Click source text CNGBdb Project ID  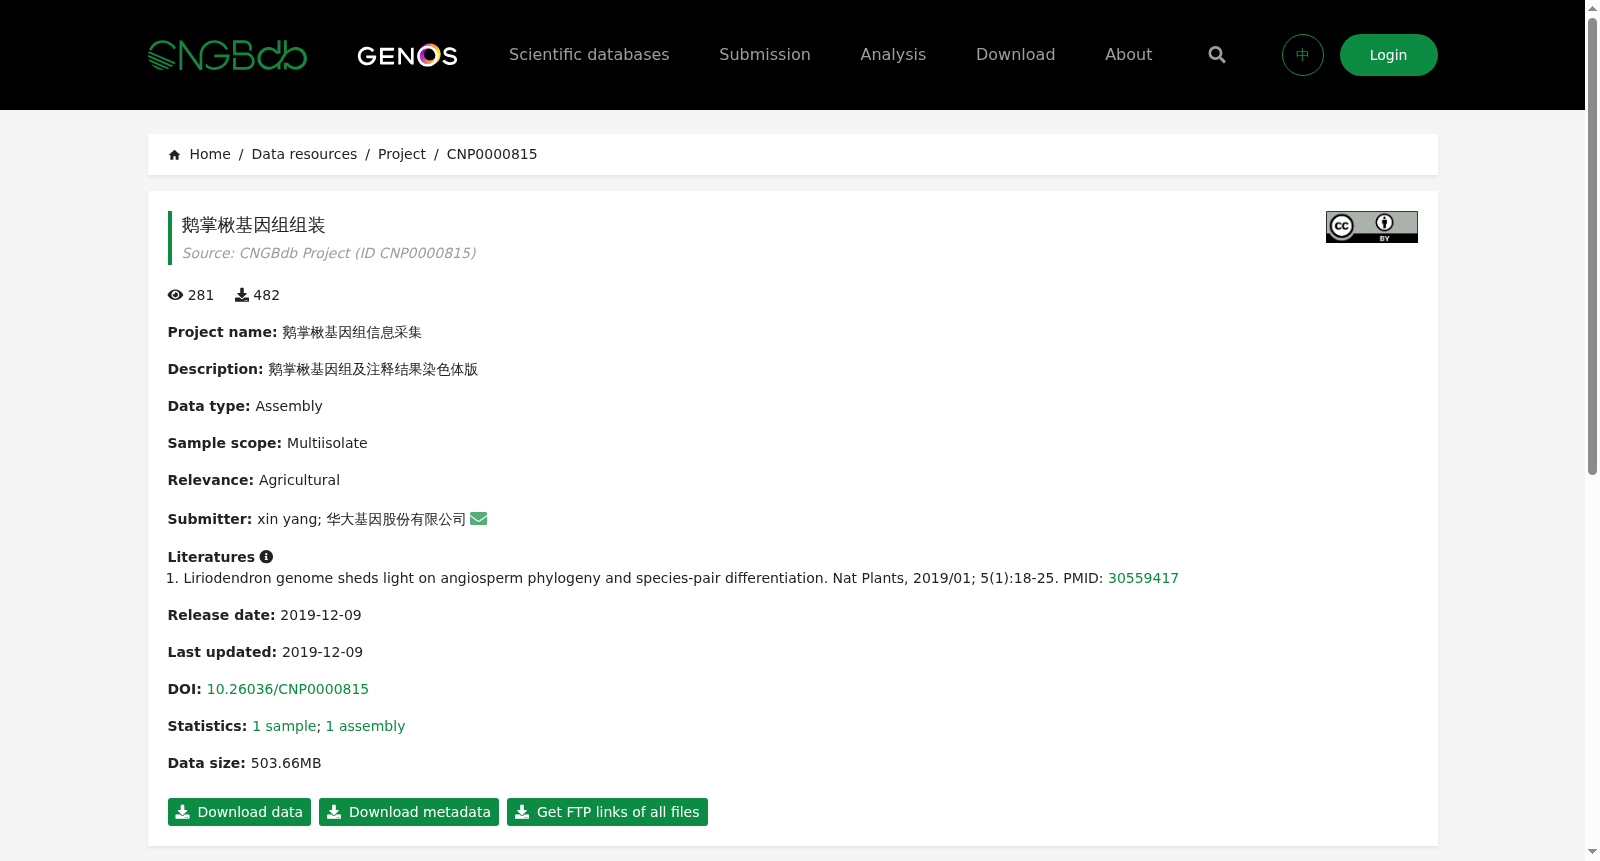(329, 253)
